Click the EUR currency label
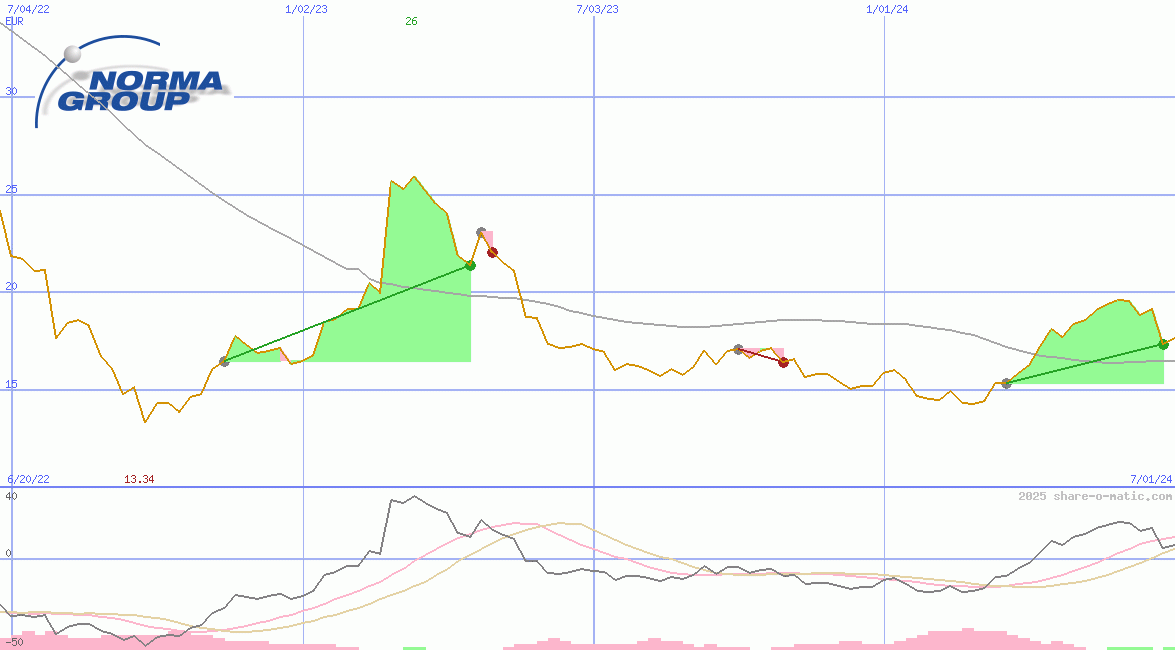Image resolution: width=1175 pixels, height=650 pixels. (14, 21)
